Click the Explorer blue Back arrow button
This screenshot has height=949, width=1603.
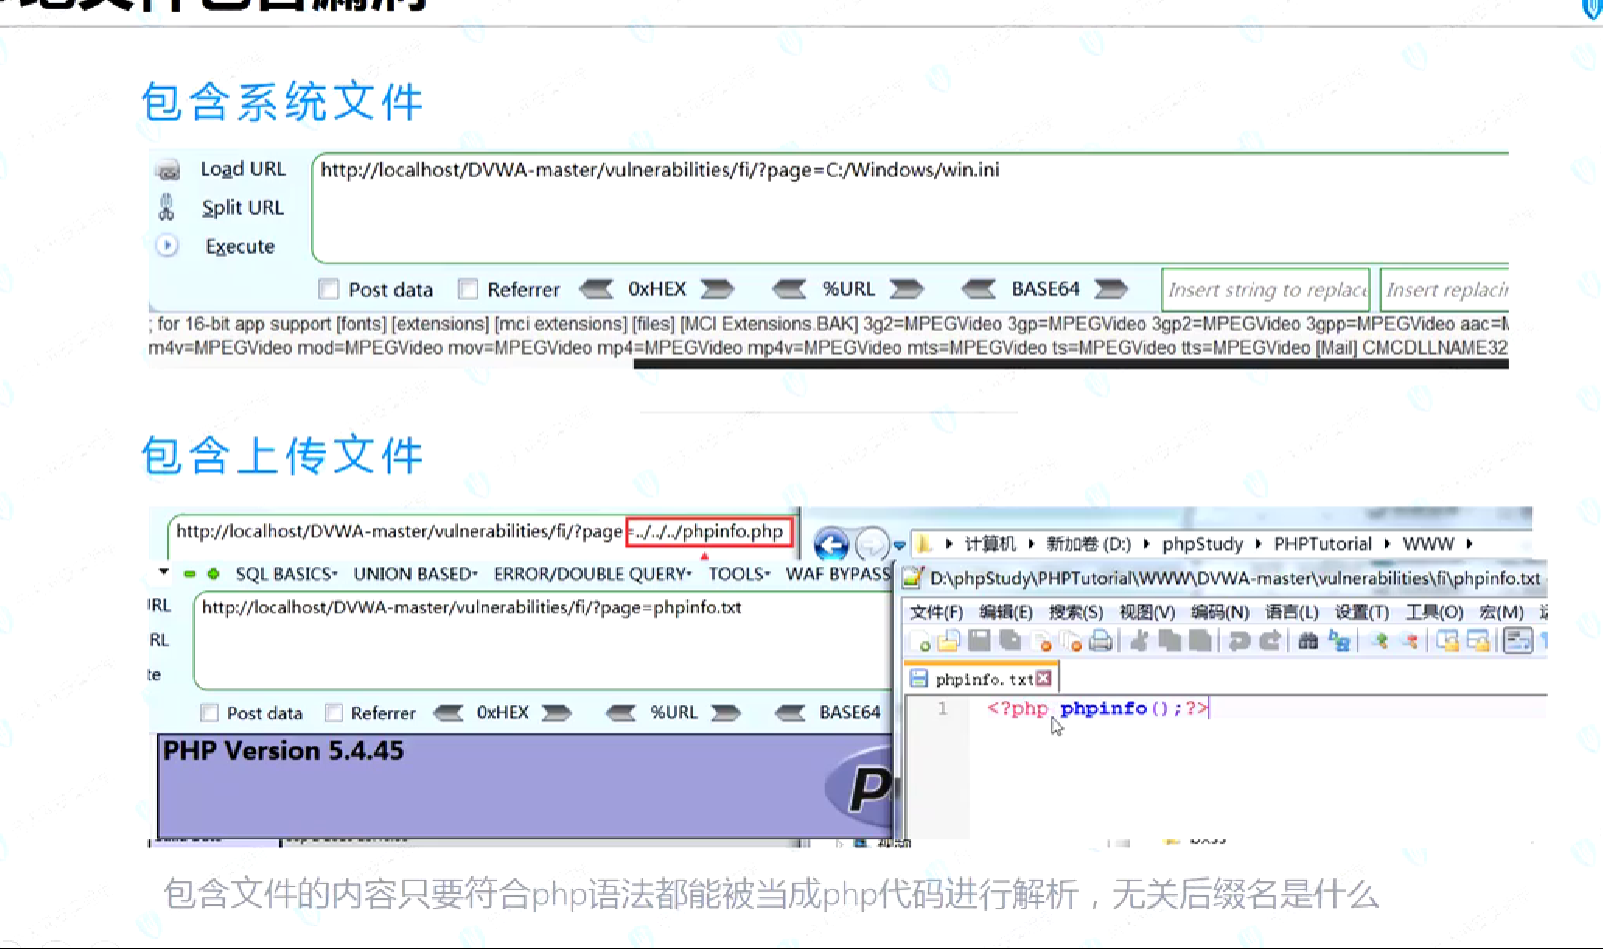click(831, 544)
